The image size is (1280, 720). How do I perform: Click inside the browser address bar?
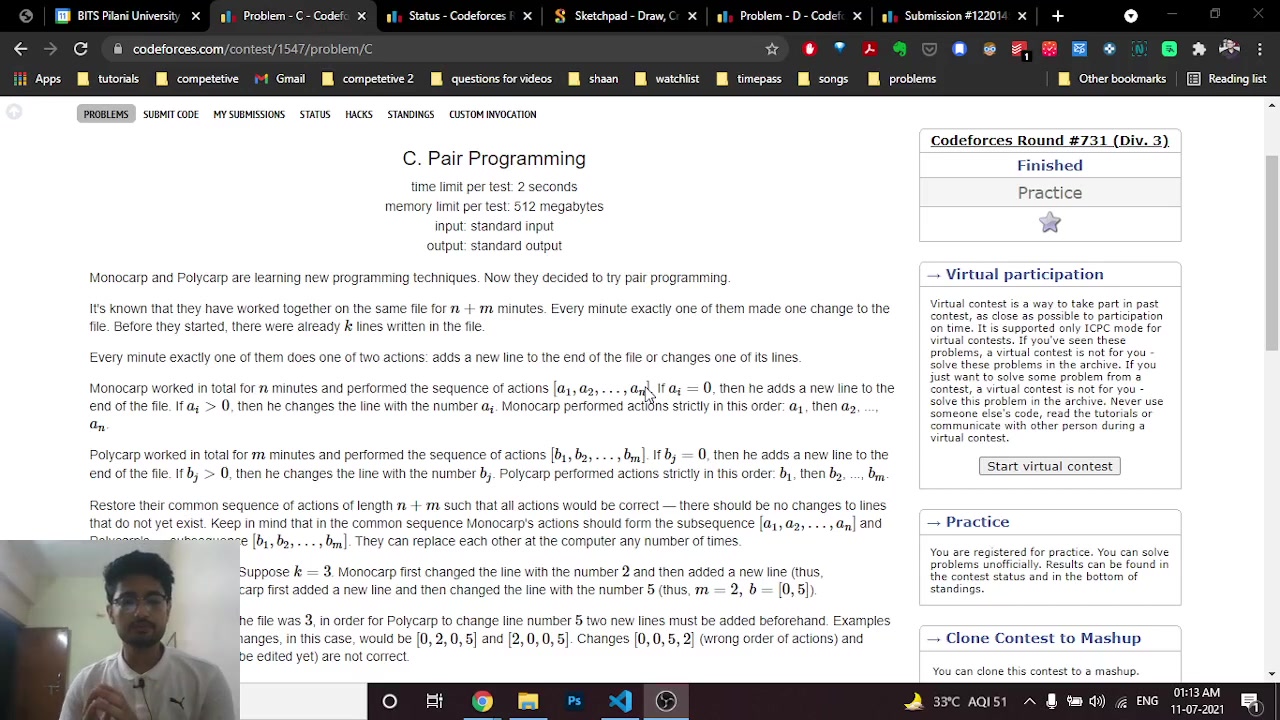click(400, 48)
